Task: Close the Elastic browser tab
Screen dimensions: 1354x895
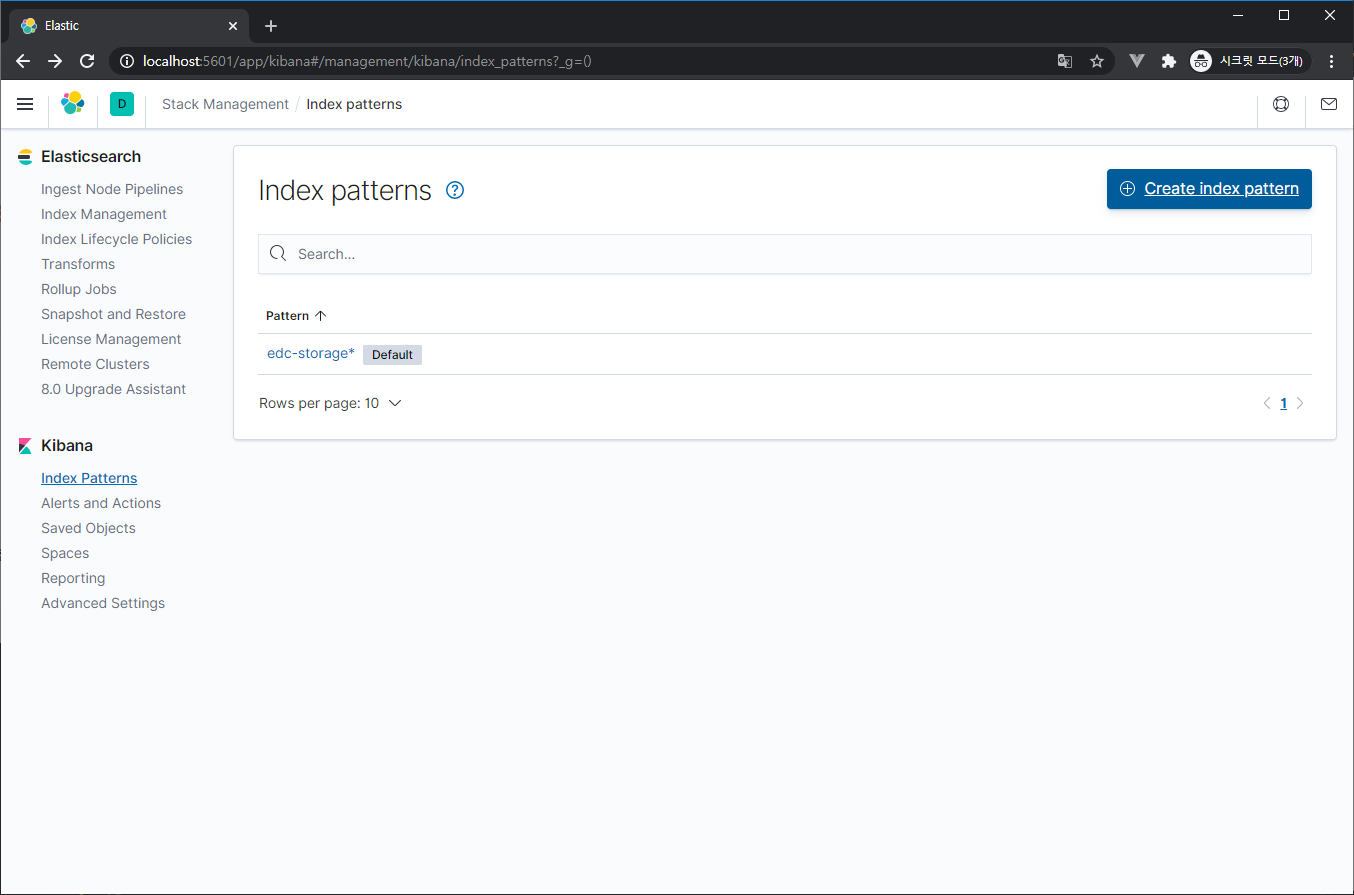Action: (x=232, y=25)
